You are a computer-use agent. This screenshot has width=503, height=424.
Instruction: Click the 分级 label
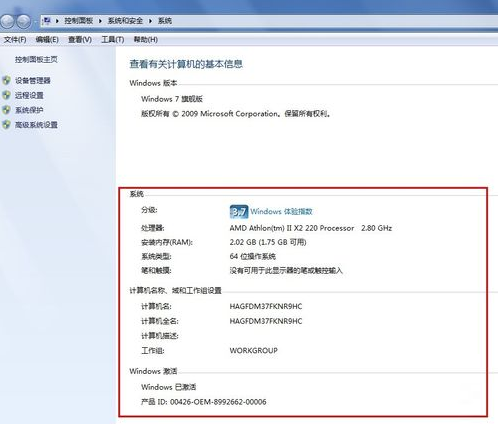(x=149, y=210)
